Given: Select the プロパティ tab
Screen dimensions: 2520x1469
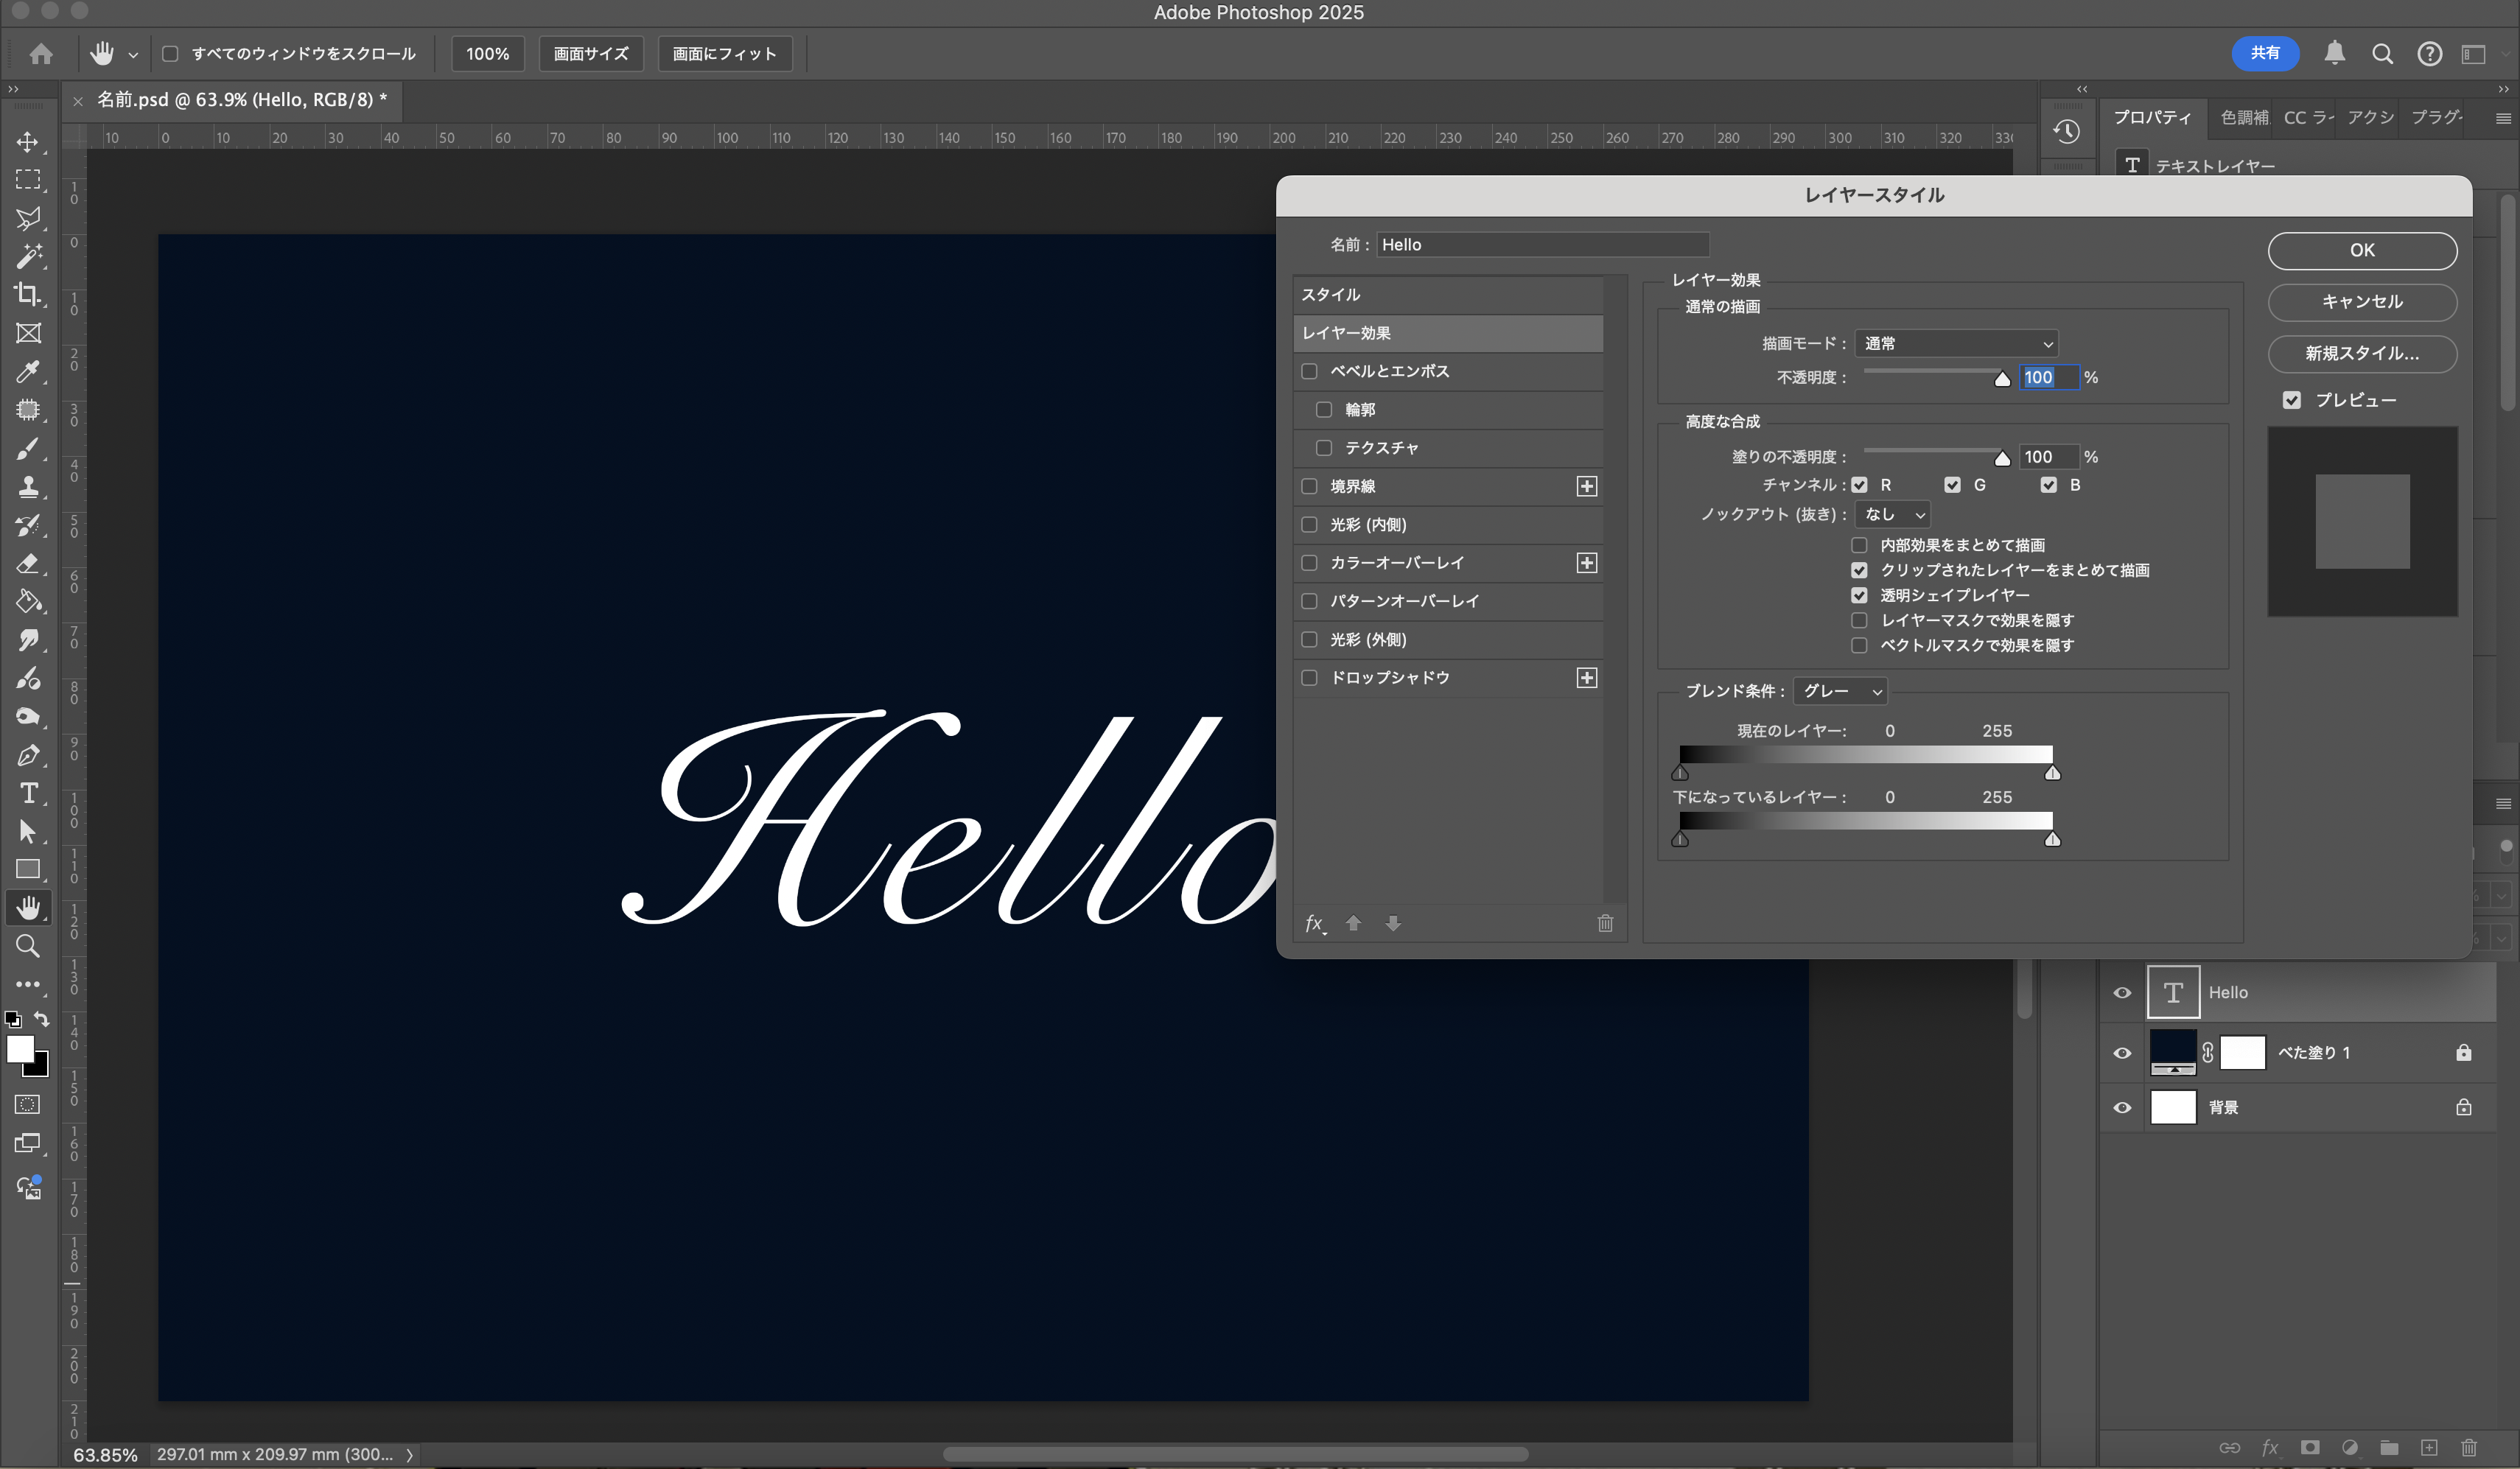Looking at the screenshot, I should pyautogui.click(x=2152, y=118).
